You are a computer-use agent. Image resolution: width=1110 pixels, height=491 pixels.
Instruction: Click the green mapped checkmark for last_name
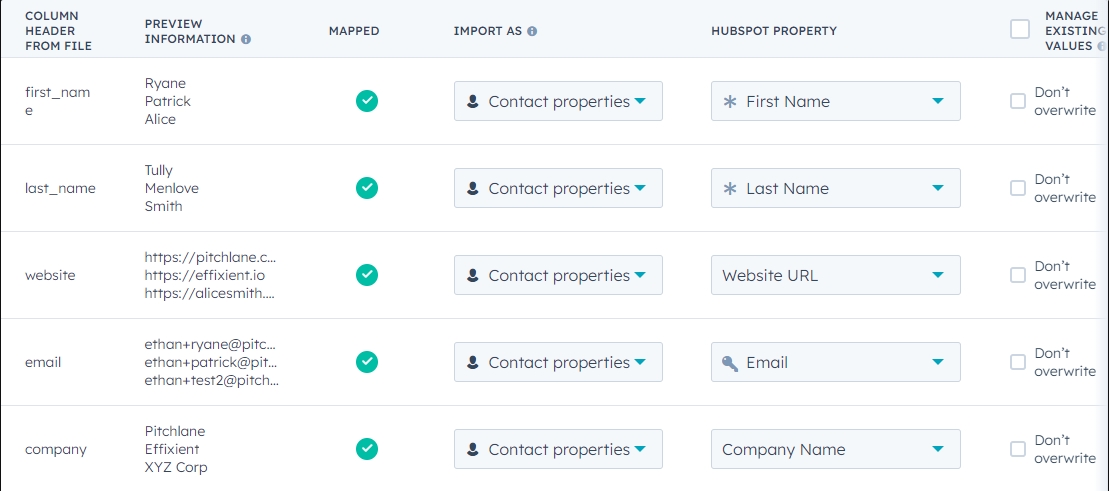(367, 188)
